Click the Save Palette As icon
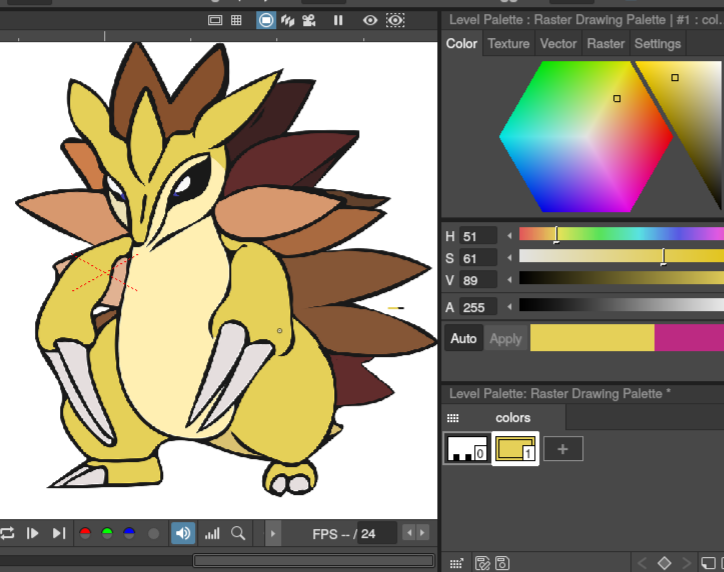Screen dimensions: 724x572 coord(482,563)
